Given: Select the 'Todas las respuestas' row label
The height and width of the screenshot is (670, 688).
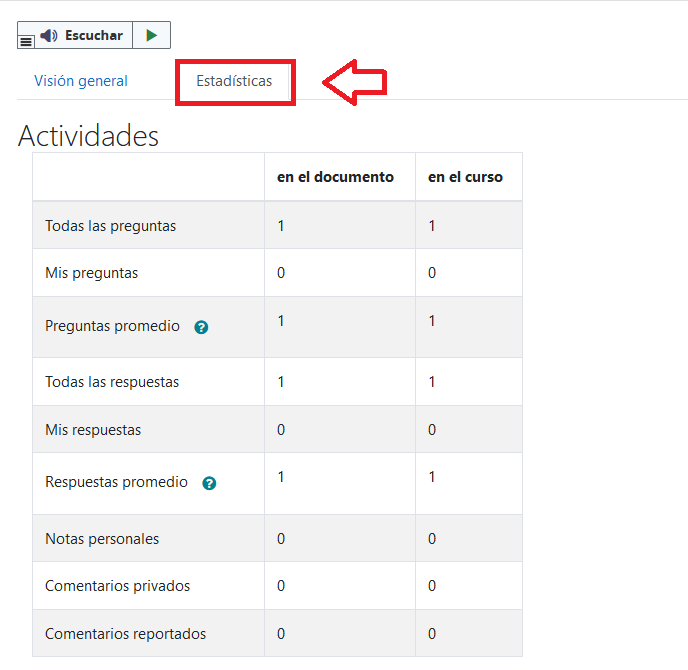Looking at the screenshot, I should (x=112, y=382).
